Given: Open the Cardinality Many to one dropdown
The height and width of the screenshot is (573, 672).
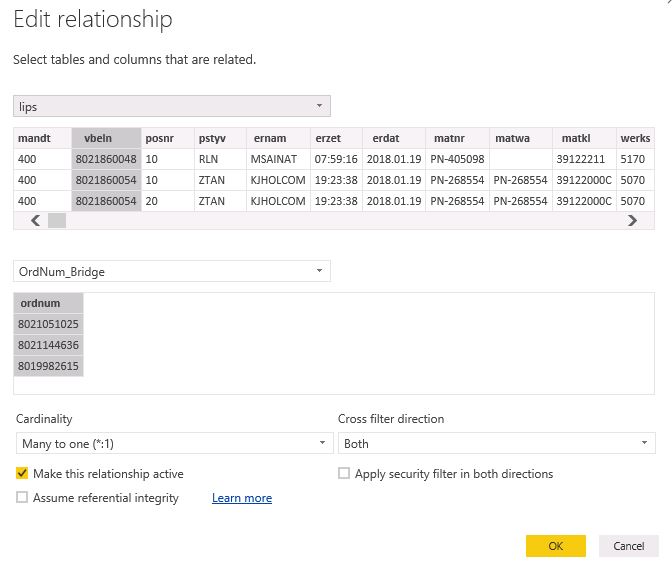Looking at the screenshot, I should (174, 443).
